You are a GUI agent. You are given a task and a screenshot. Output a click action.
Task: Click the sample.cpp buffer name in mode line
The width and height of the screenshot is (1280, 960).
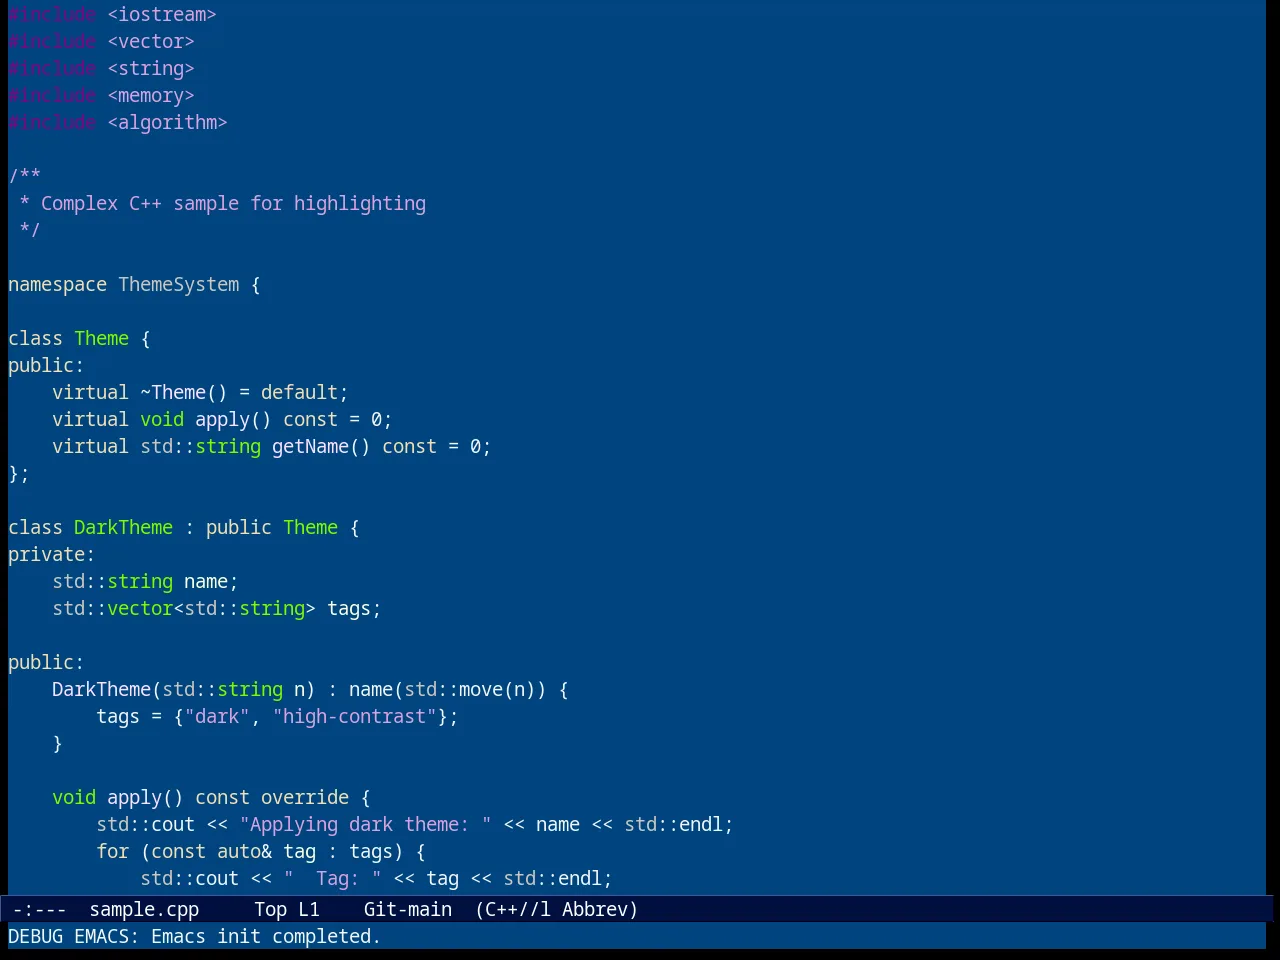click(x=144, y=909)
